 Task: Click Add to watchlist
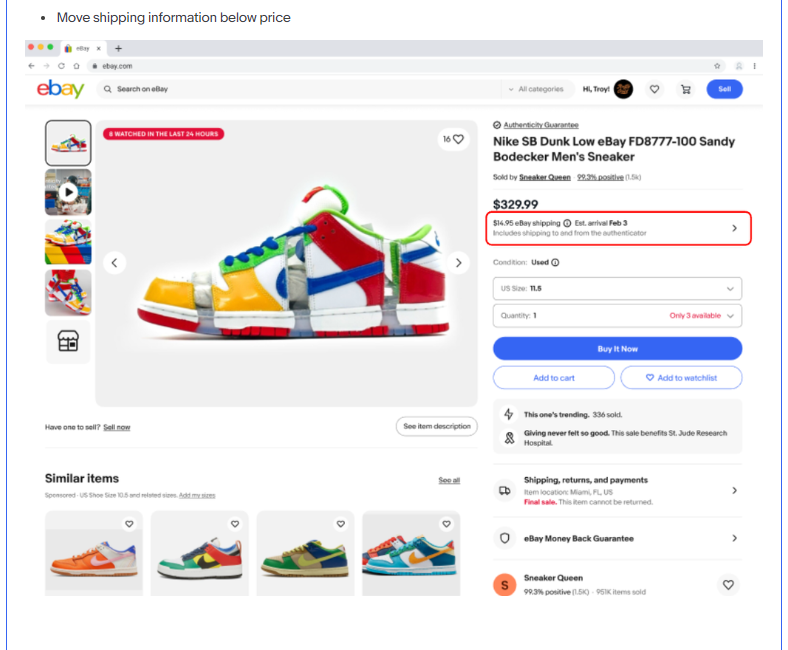[x=681, y=378]
